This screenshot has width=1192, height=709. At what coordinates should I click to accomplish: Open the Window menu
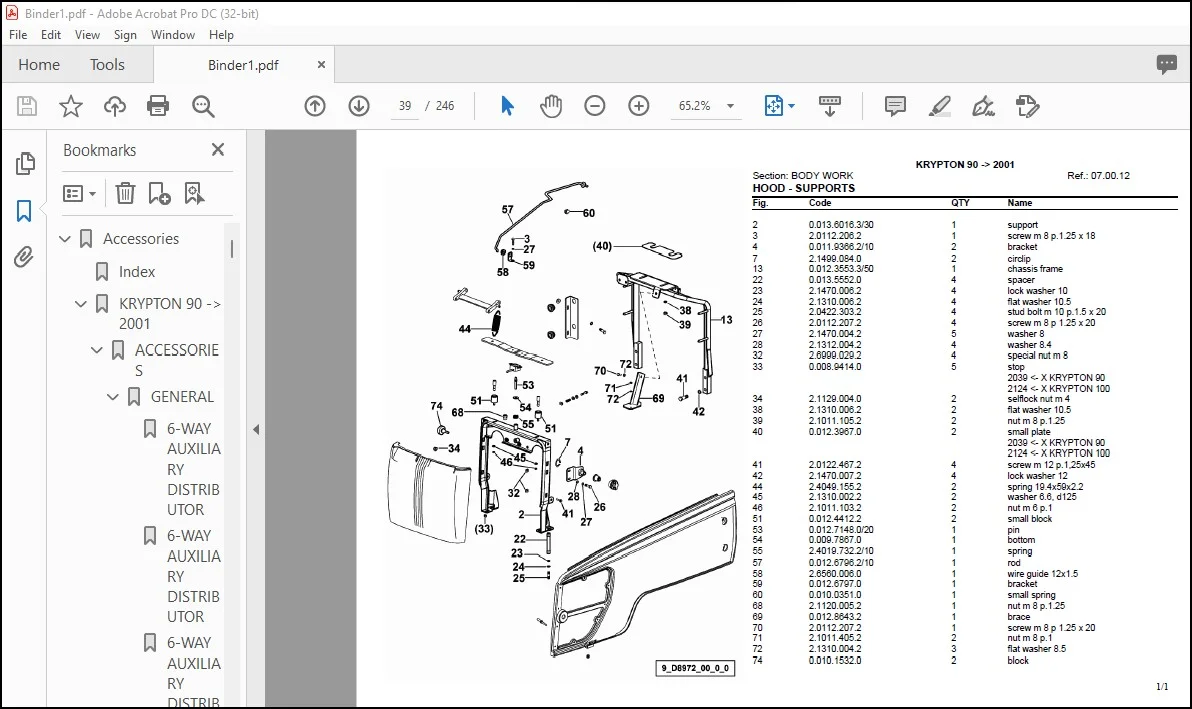pyautogui.click(x=173, y=35)
